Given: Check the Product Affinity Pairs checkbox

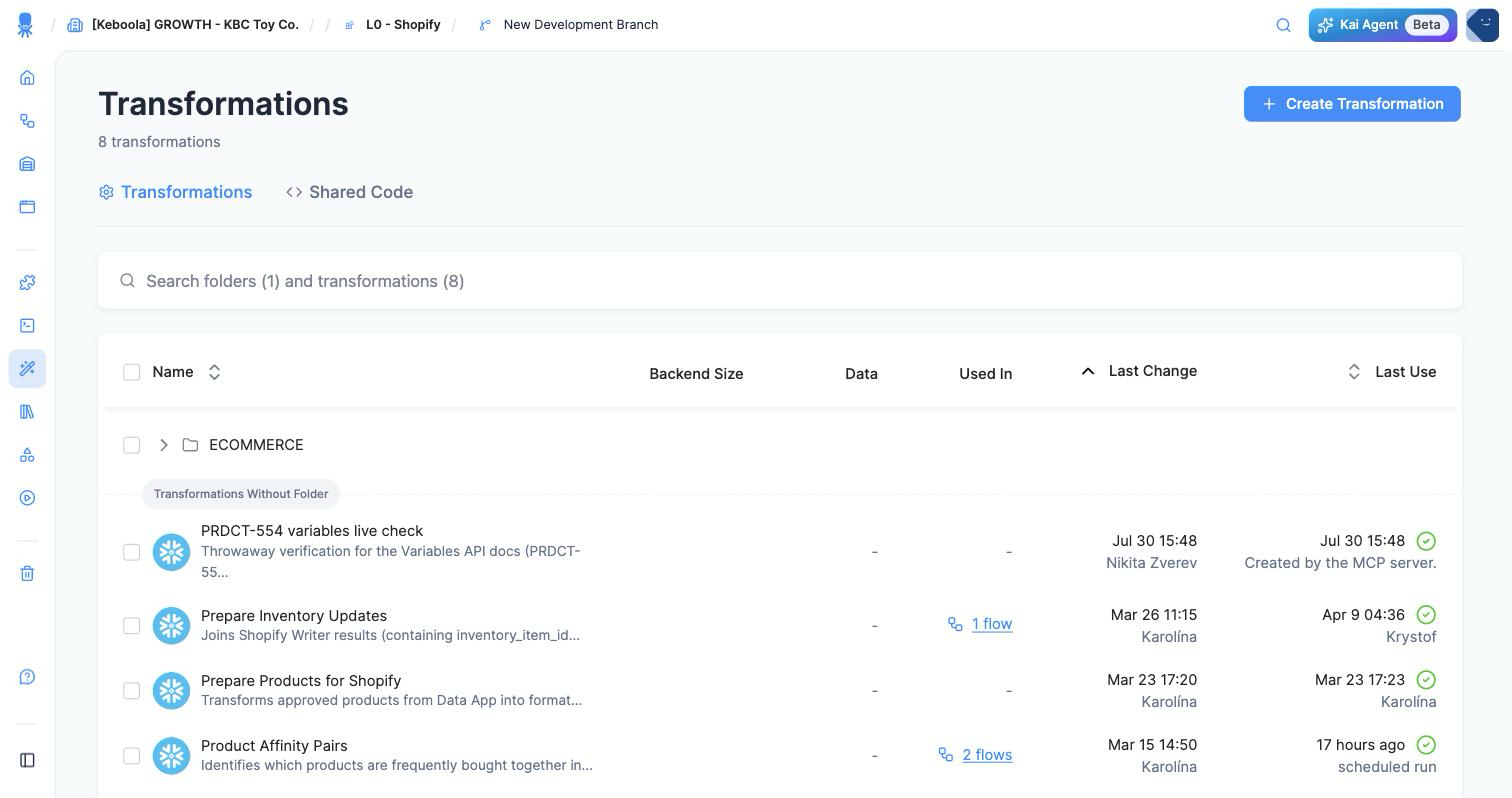Looking at the screenshot, I should point(131,756).
